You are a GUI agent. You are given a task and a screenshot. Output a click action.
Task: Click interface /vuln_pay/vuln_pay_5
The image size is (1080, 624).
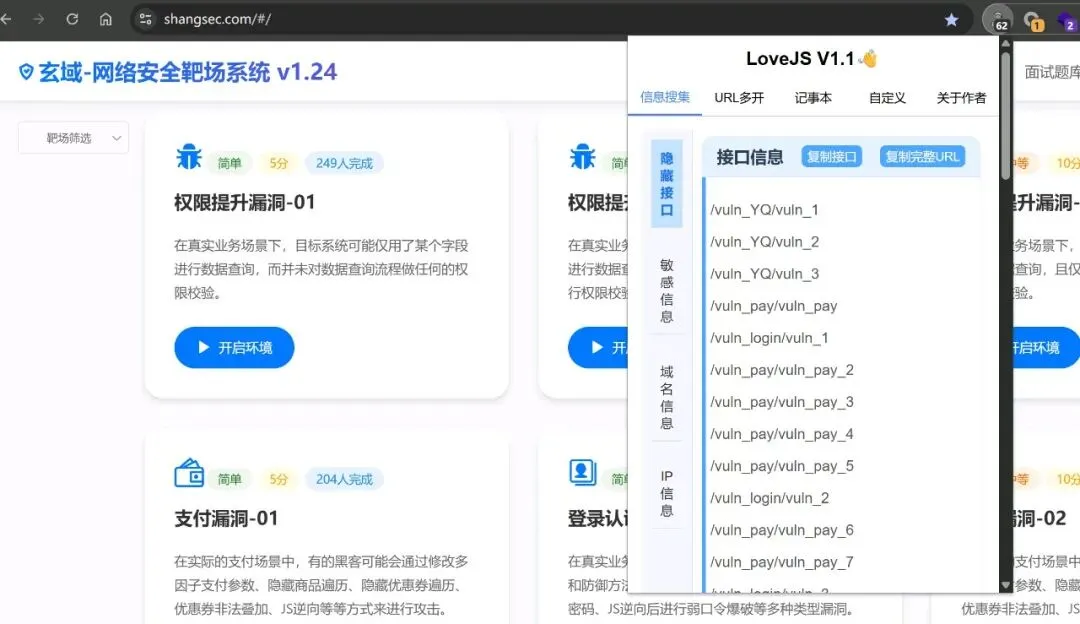782,466
